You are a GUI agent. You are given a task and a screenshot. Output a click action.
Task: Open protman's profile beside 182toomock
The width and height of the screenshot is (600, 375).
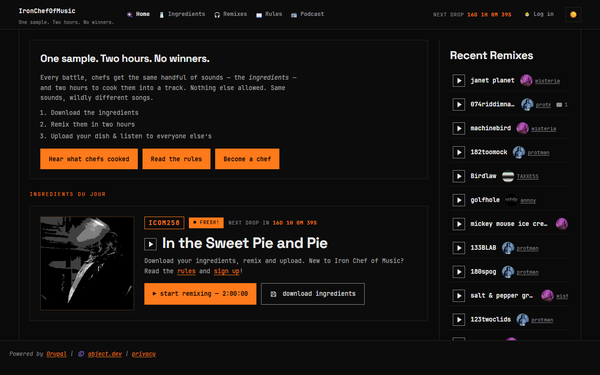coord(538,153)
